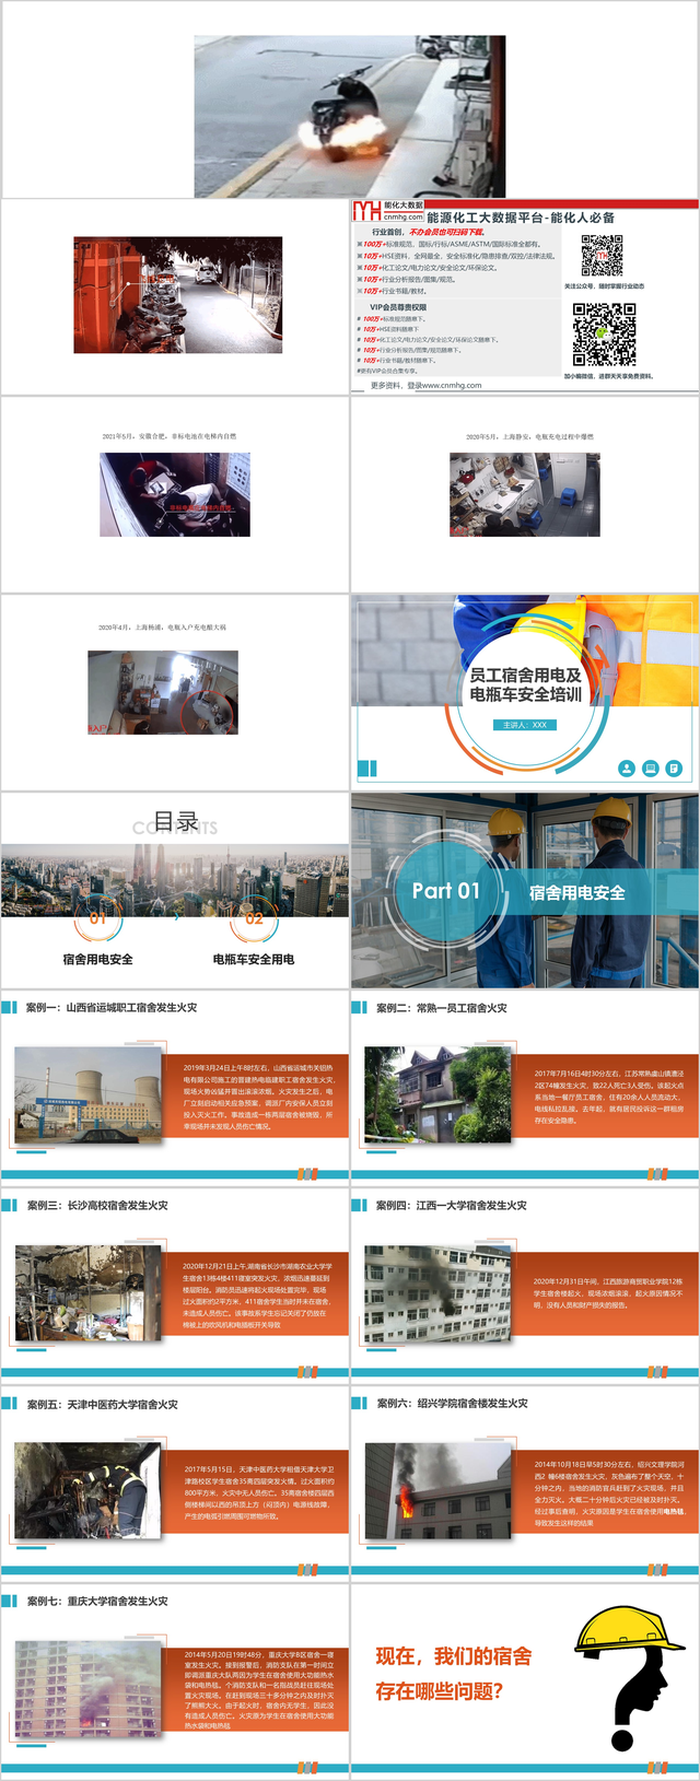Select the 绍兴 building flames photo
700x1781 pixels.
(438, 1491)
